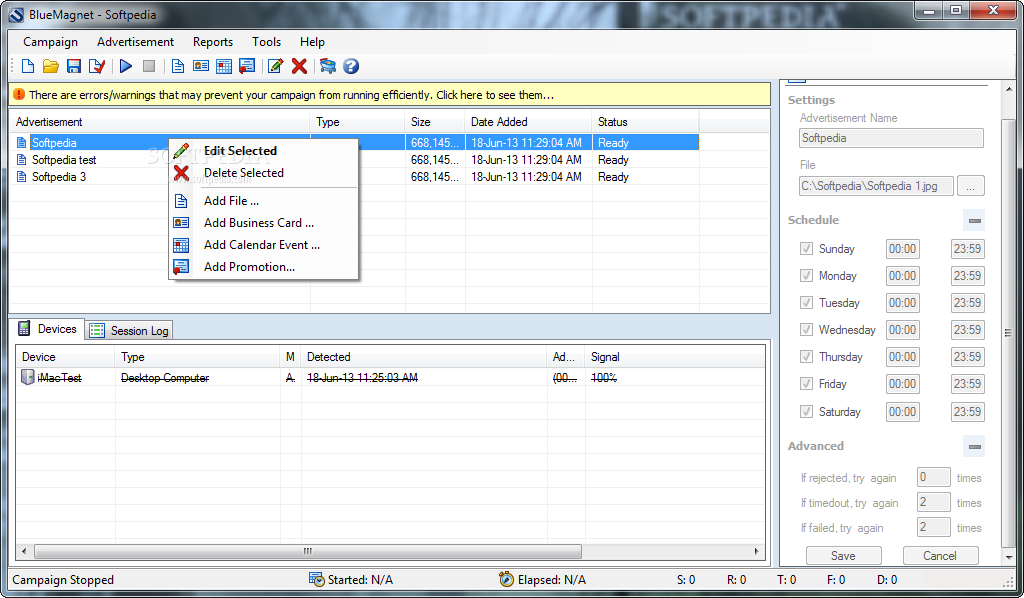The image size is (1024, 598).
Task: Click the errors/warnings yellow notification bar
Action: click(389, 95)
